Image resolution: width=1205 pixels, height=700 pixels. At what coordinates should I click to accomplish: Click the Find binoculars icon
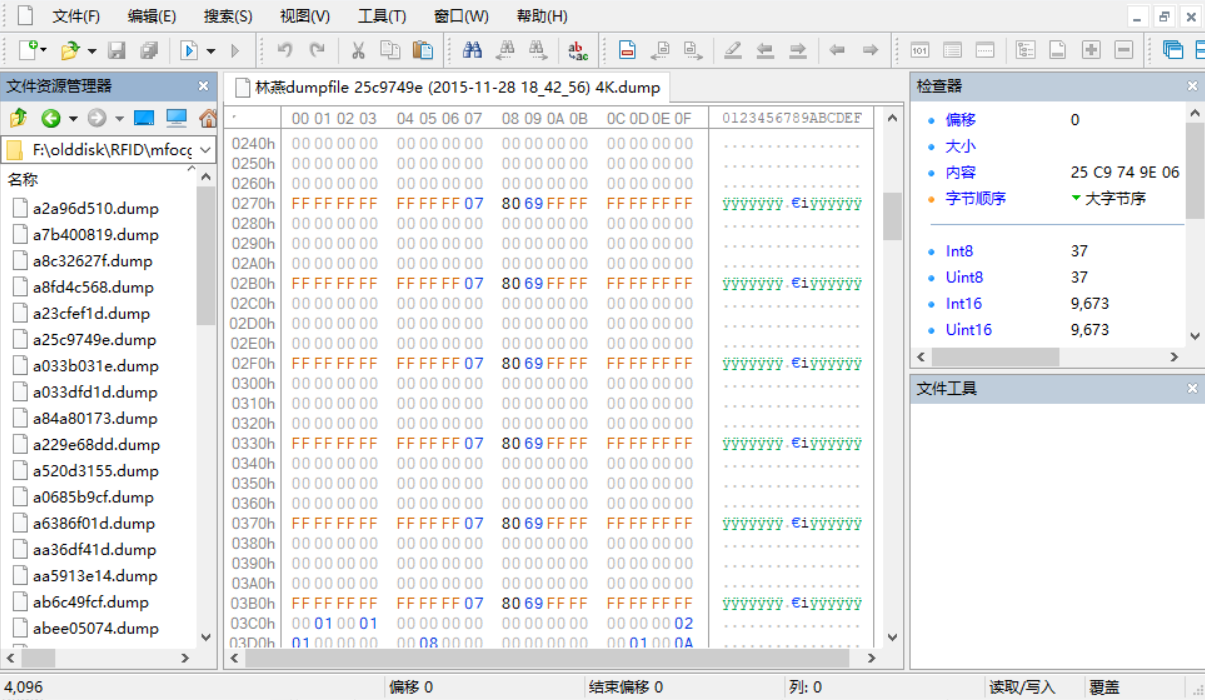(x=473, y=50)
